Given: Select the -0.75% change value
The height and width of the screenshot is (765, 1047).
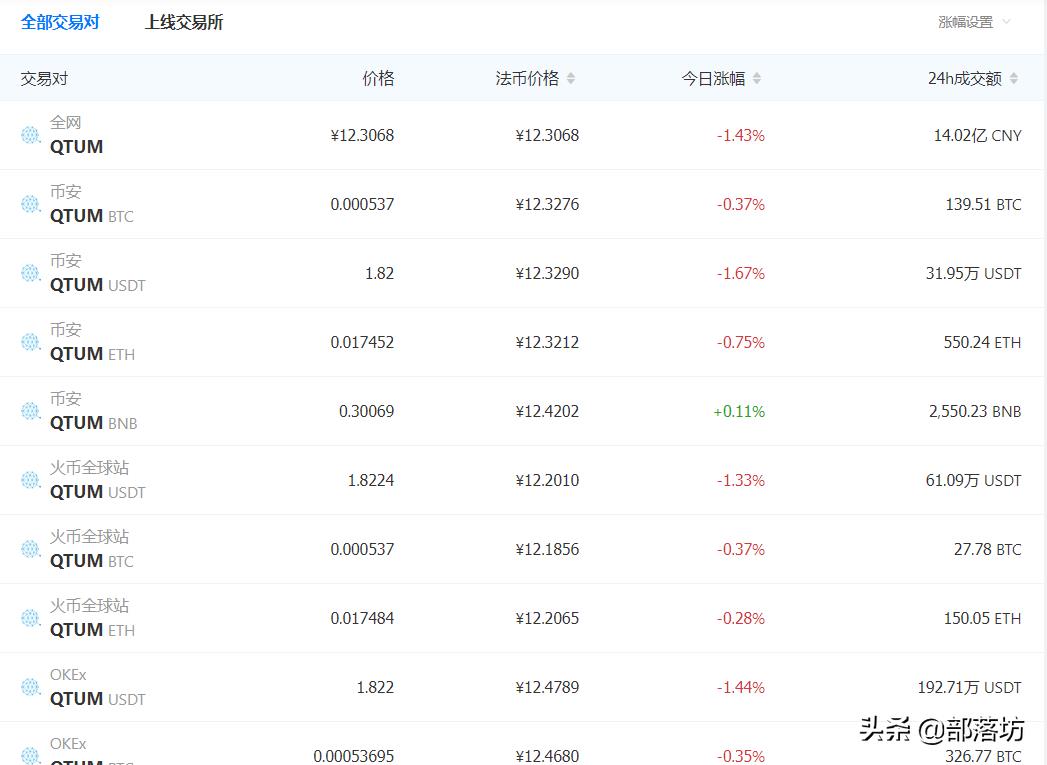Looking at the screenshot, I should click(x=741, y=342).
